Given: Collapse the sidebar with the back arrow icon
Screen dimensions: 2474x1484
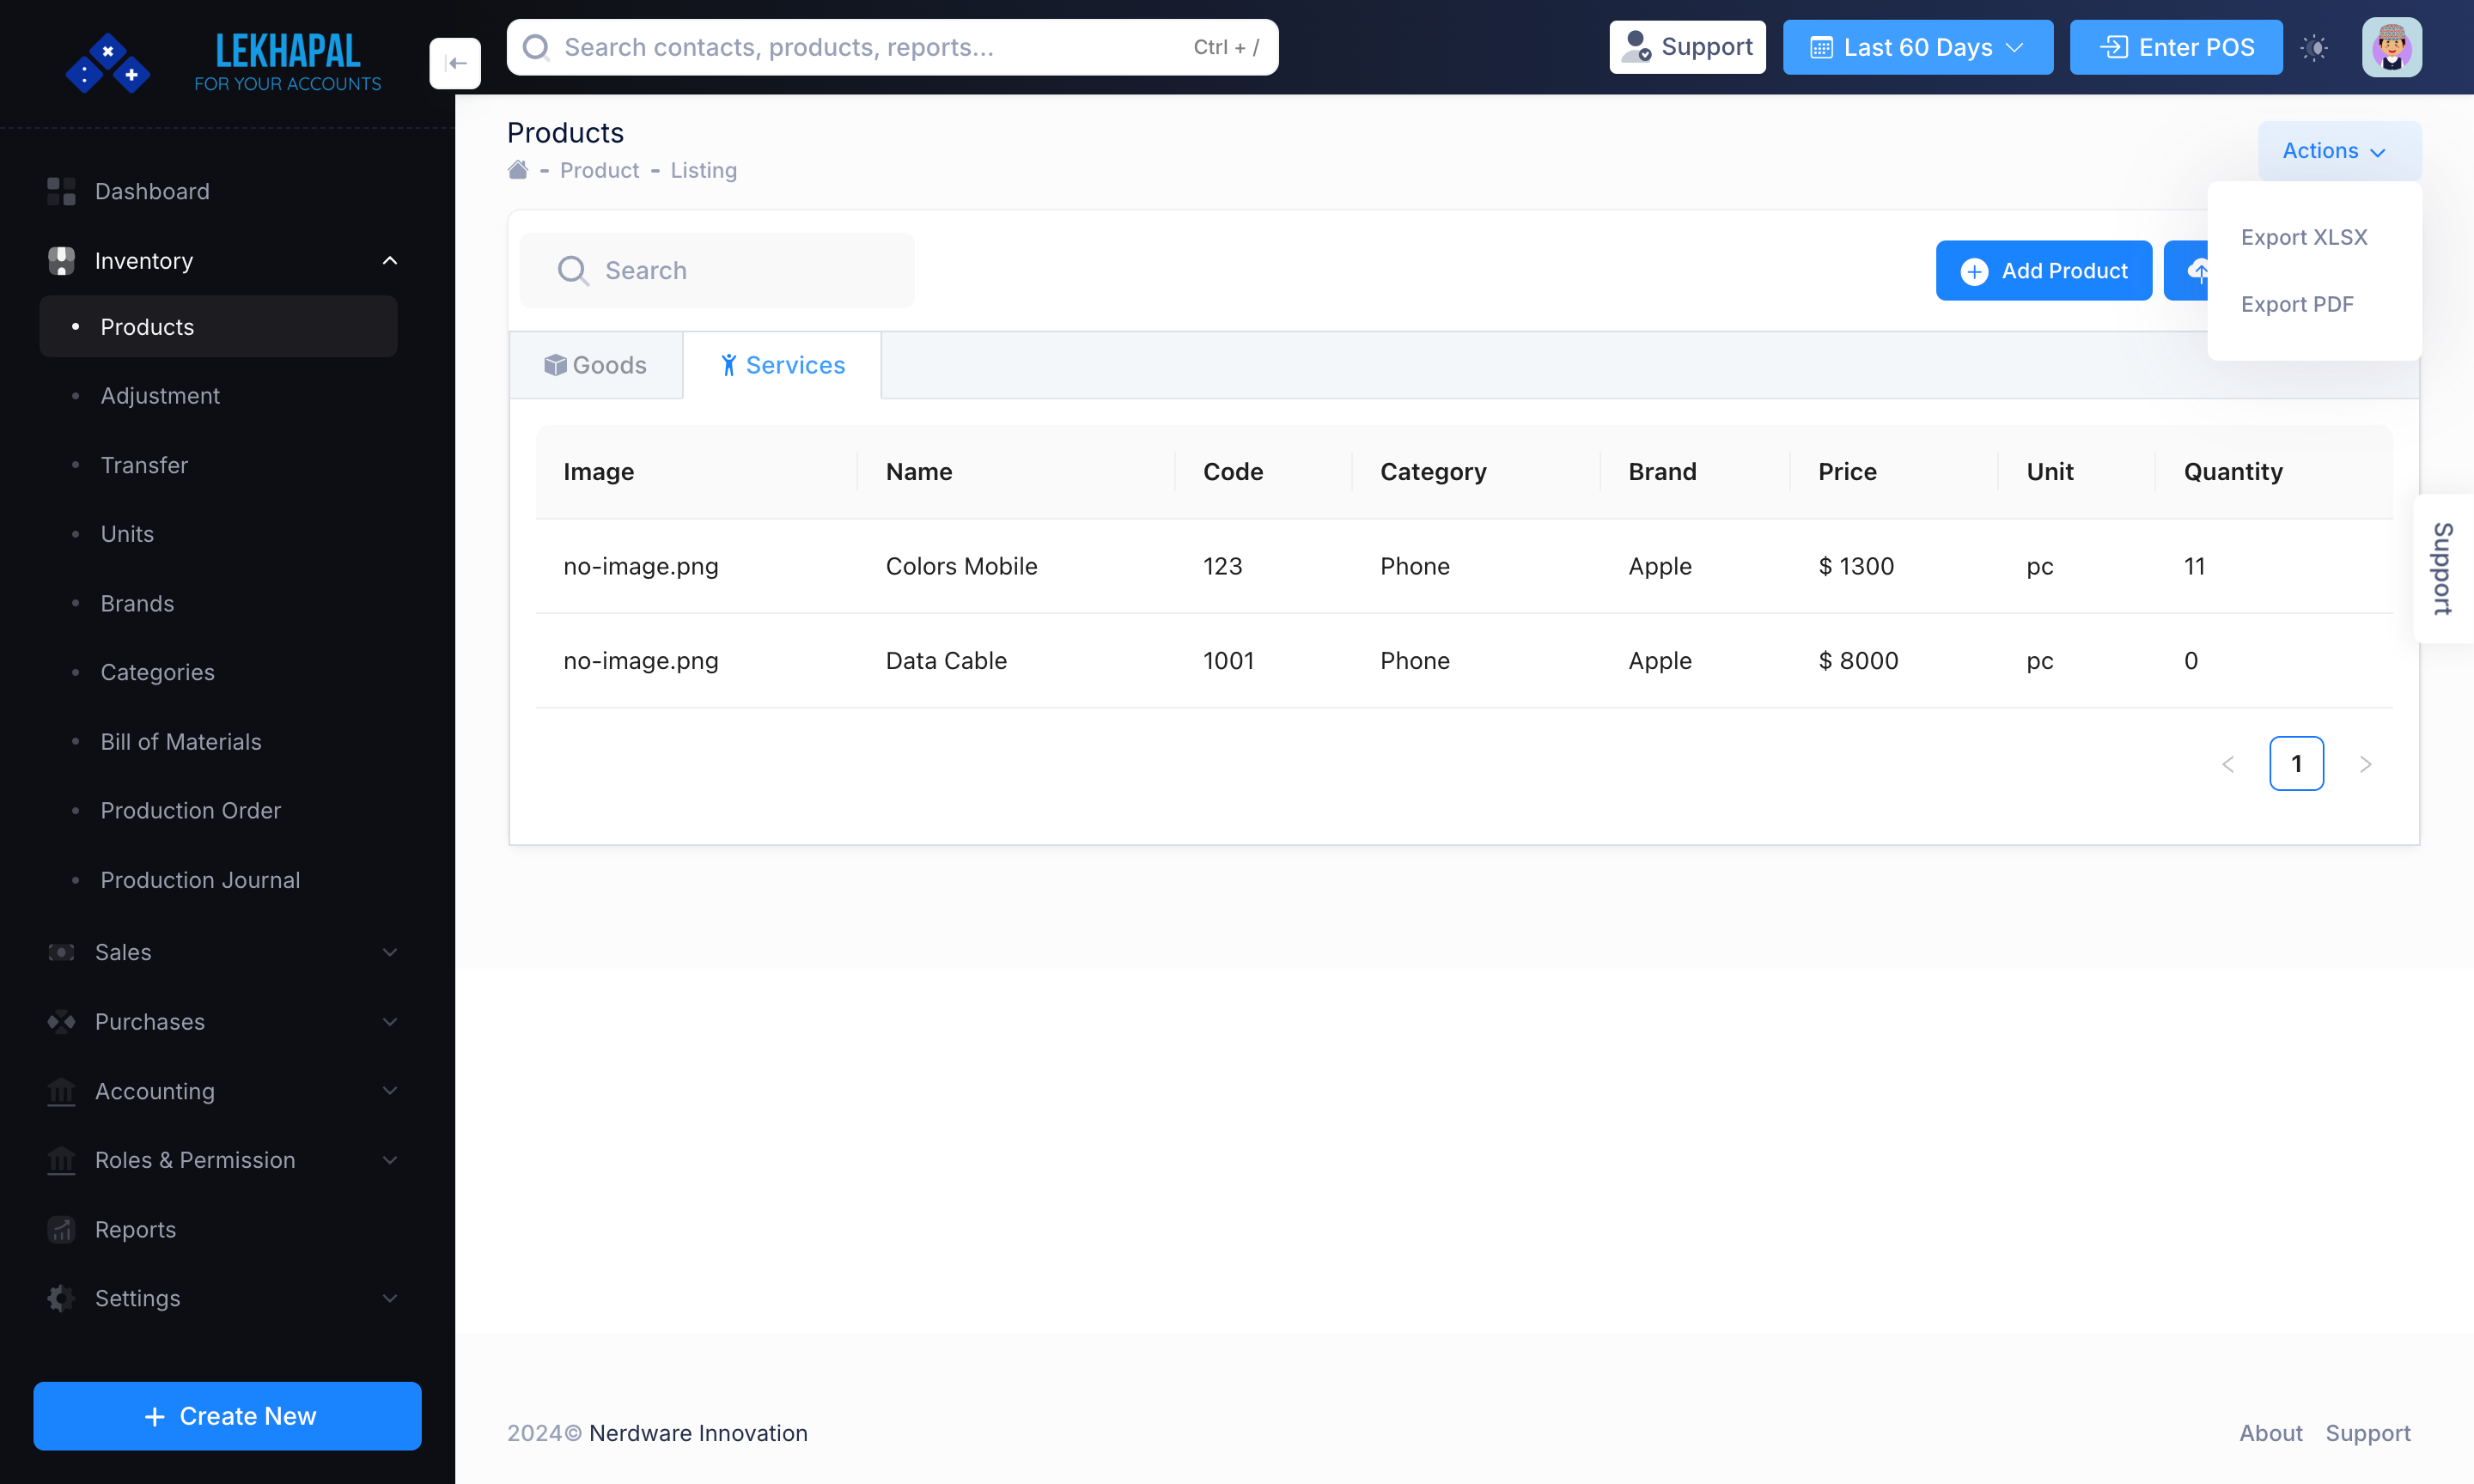Looking at the screenshot, I should click(455, 62).
